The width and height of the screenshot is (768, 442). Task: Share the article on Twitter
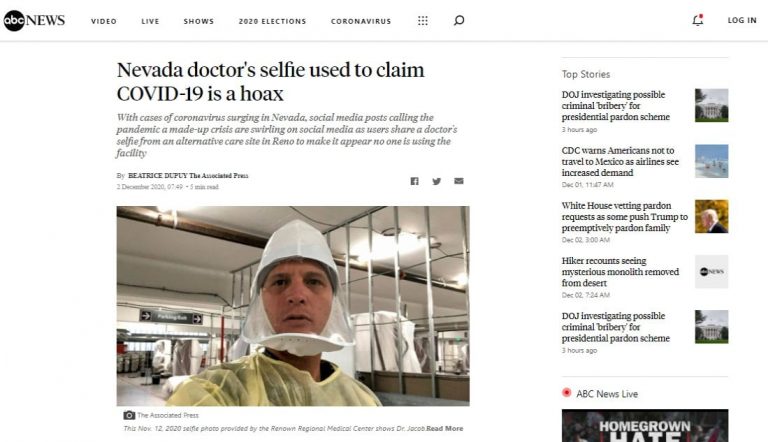[436, 181]
